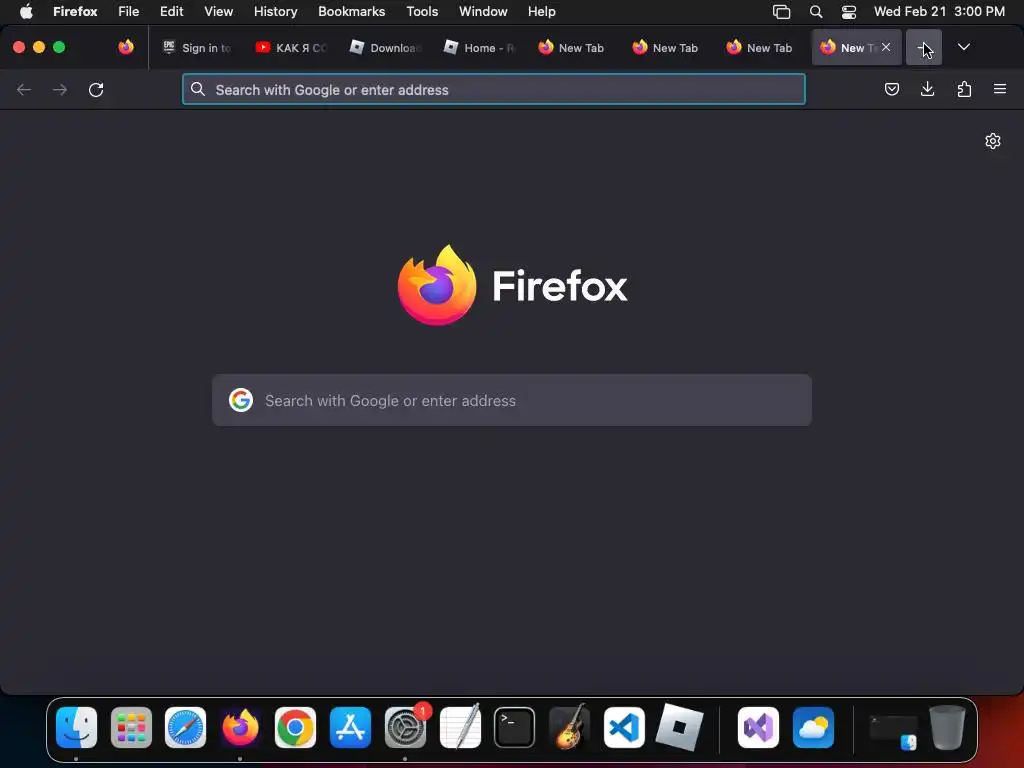This screenshot has width=1024, height=768.
Task: Open the Apple menu
Action: [26, 11]
